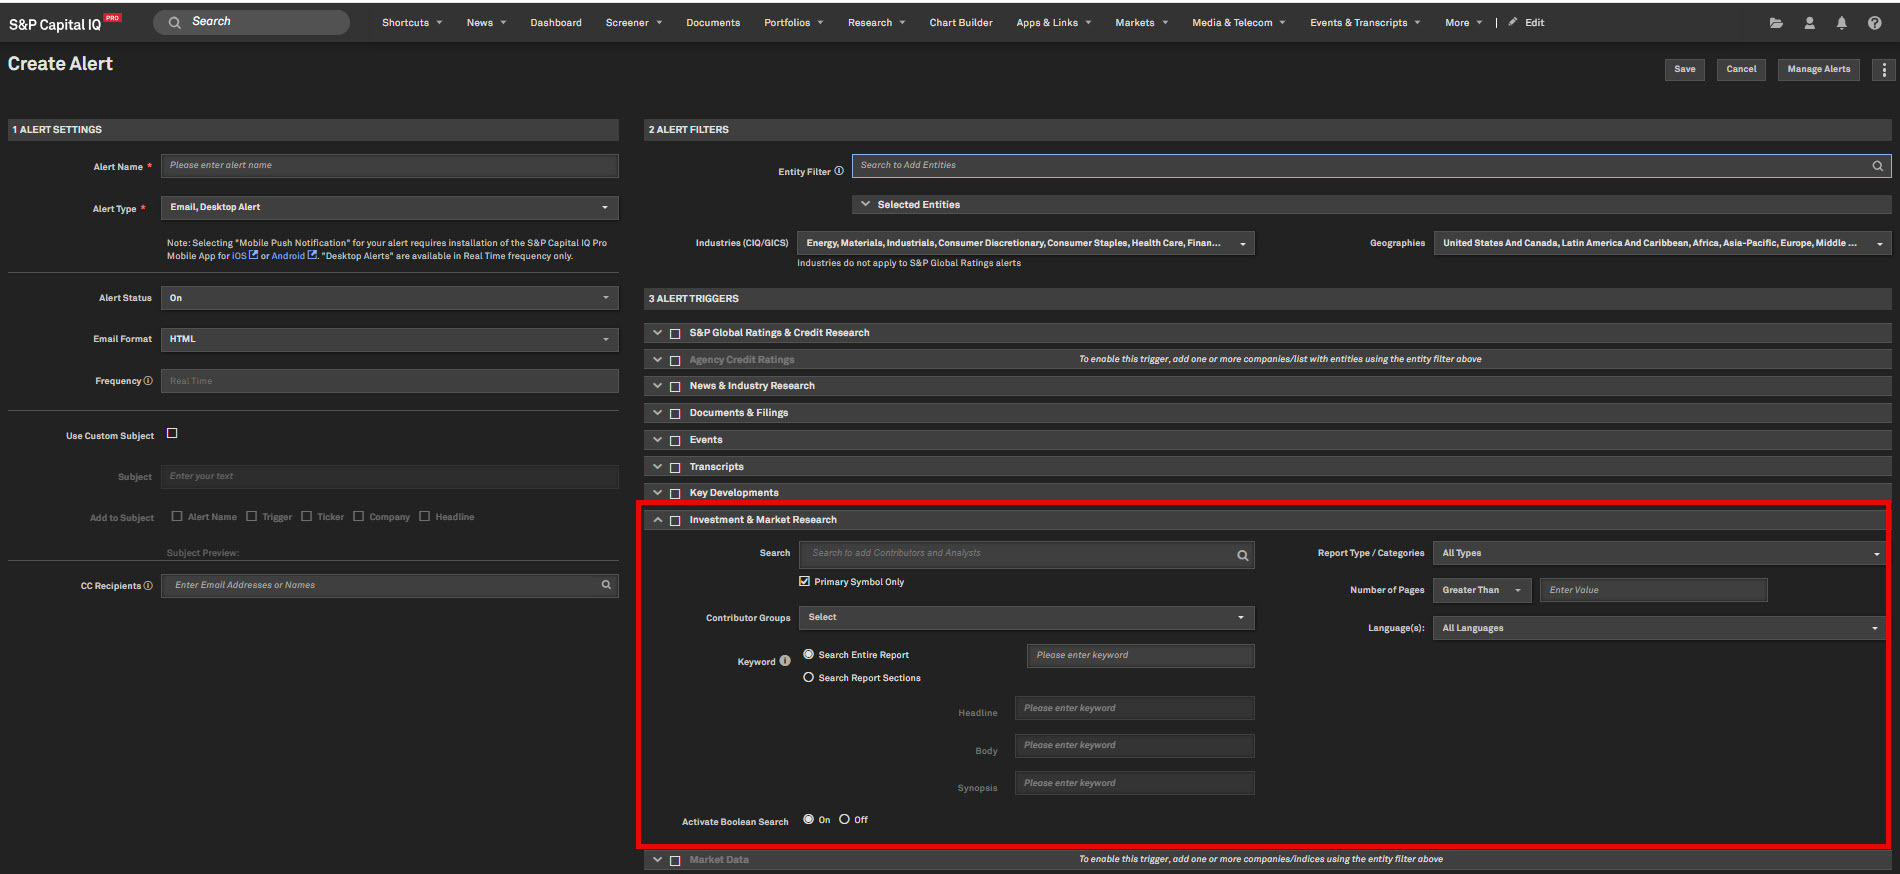Click the three-dot options icon beside Manage Alerts

(x=1884, y=70)
